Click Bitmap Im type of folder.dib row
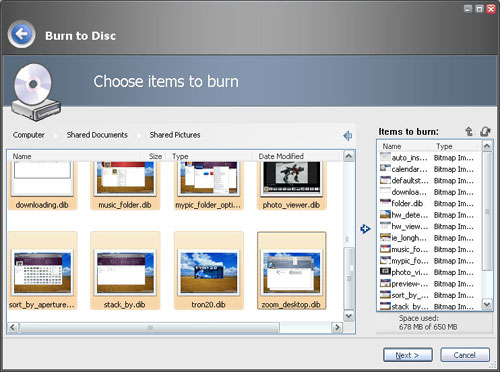The image size is (500, 372). [x=454, y=203]
